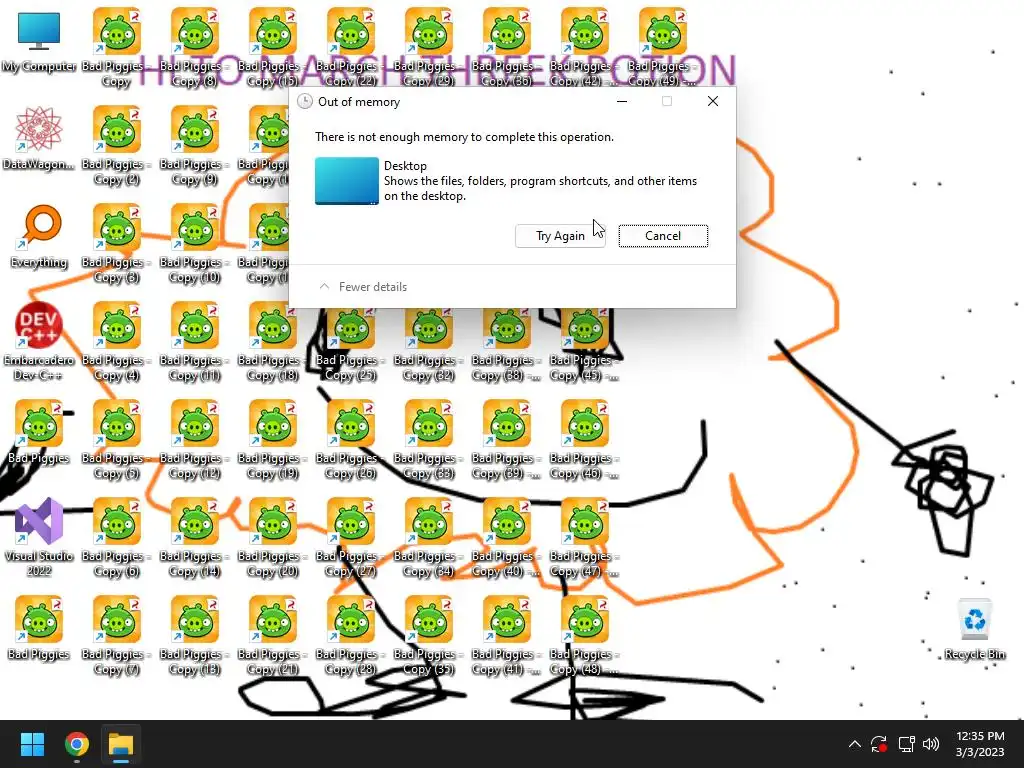Select the Bad Piggies - Copy (6) shortcut
This screenshot has width=1024, height=768.
tap(116, 537)
